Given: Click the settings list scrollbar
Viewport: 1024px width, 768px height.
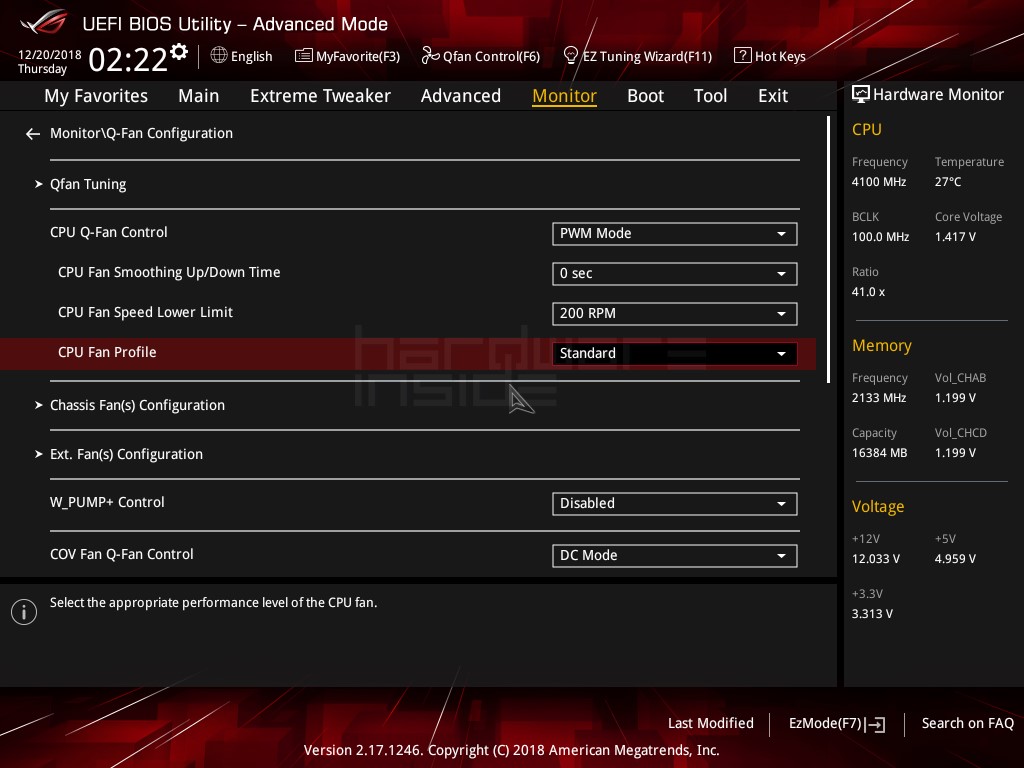Looking at the screenshot, I should point(829,249).
